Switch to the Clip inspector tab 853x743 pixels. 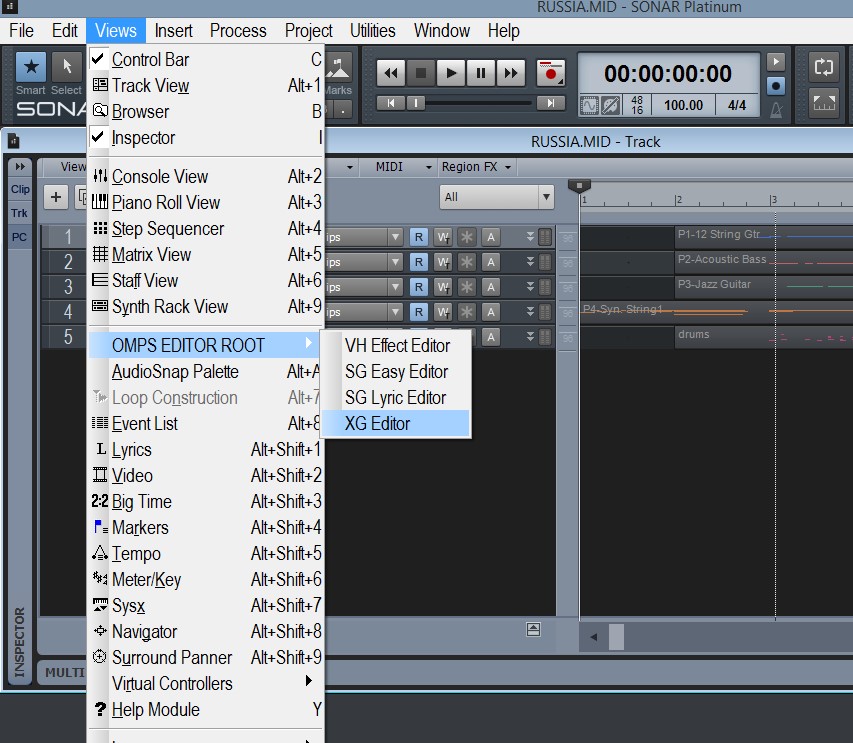click(x=20, y=189)
